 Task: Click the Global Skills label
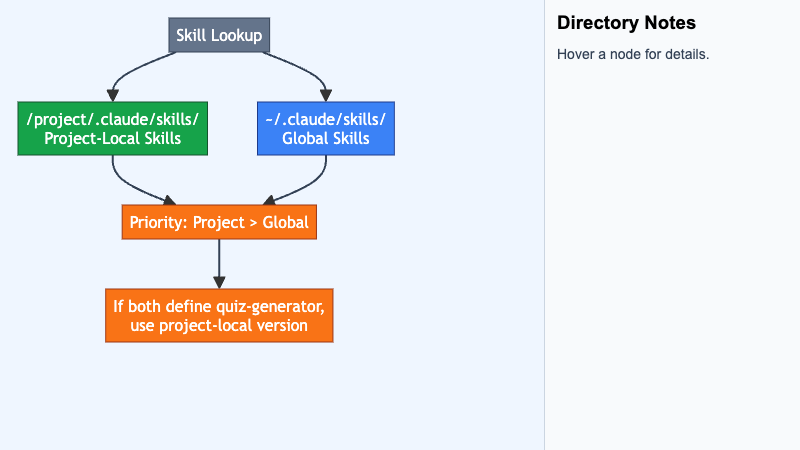(x=325, y=138)
